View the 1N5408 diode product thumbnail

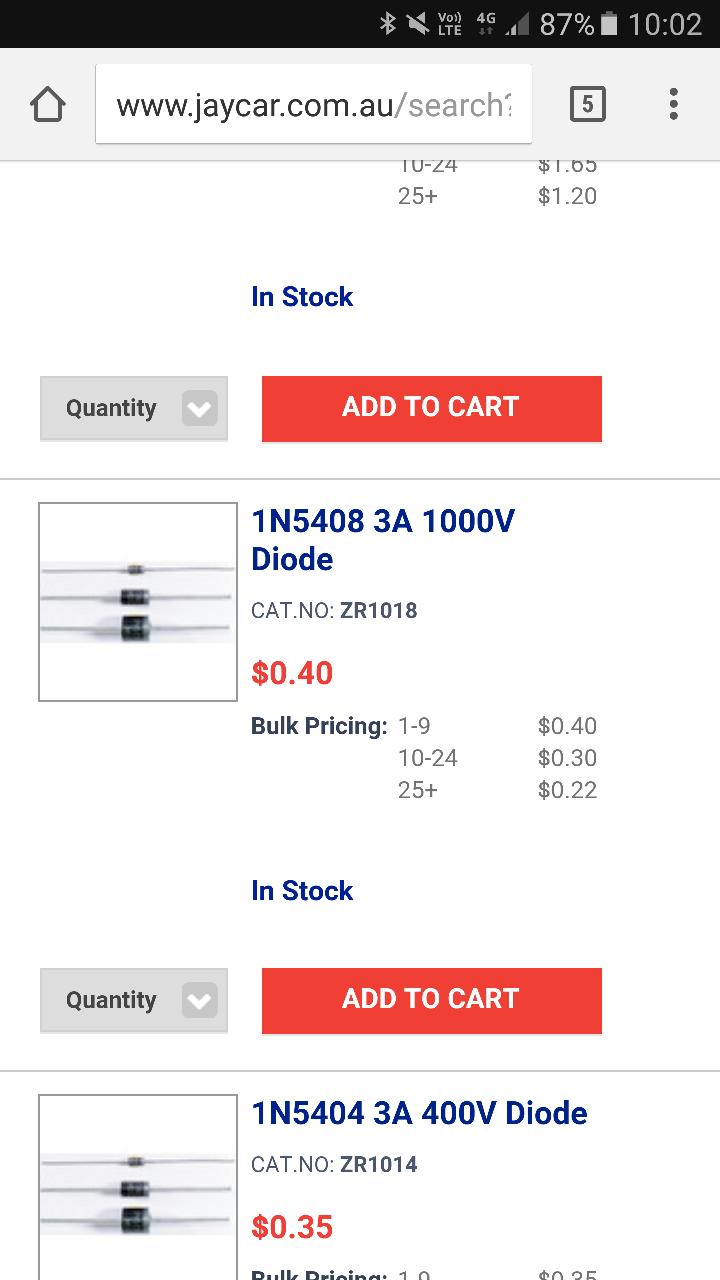138,601
